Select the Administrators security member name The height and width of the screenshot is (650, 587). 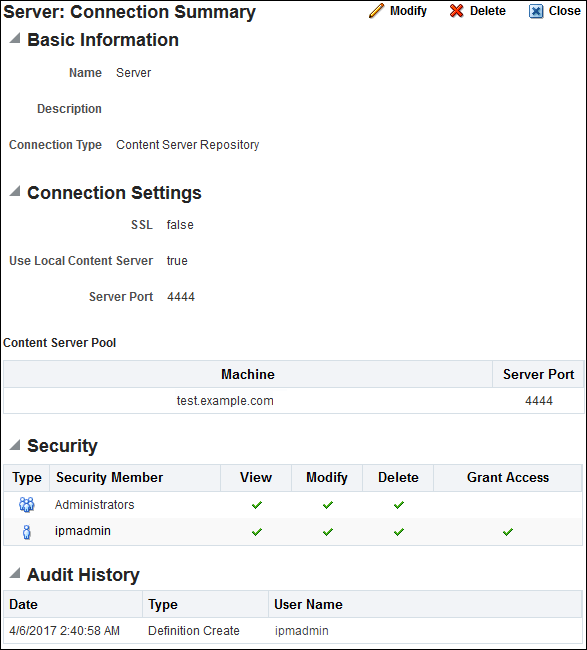pyautogui.click(x=95, y=504)
